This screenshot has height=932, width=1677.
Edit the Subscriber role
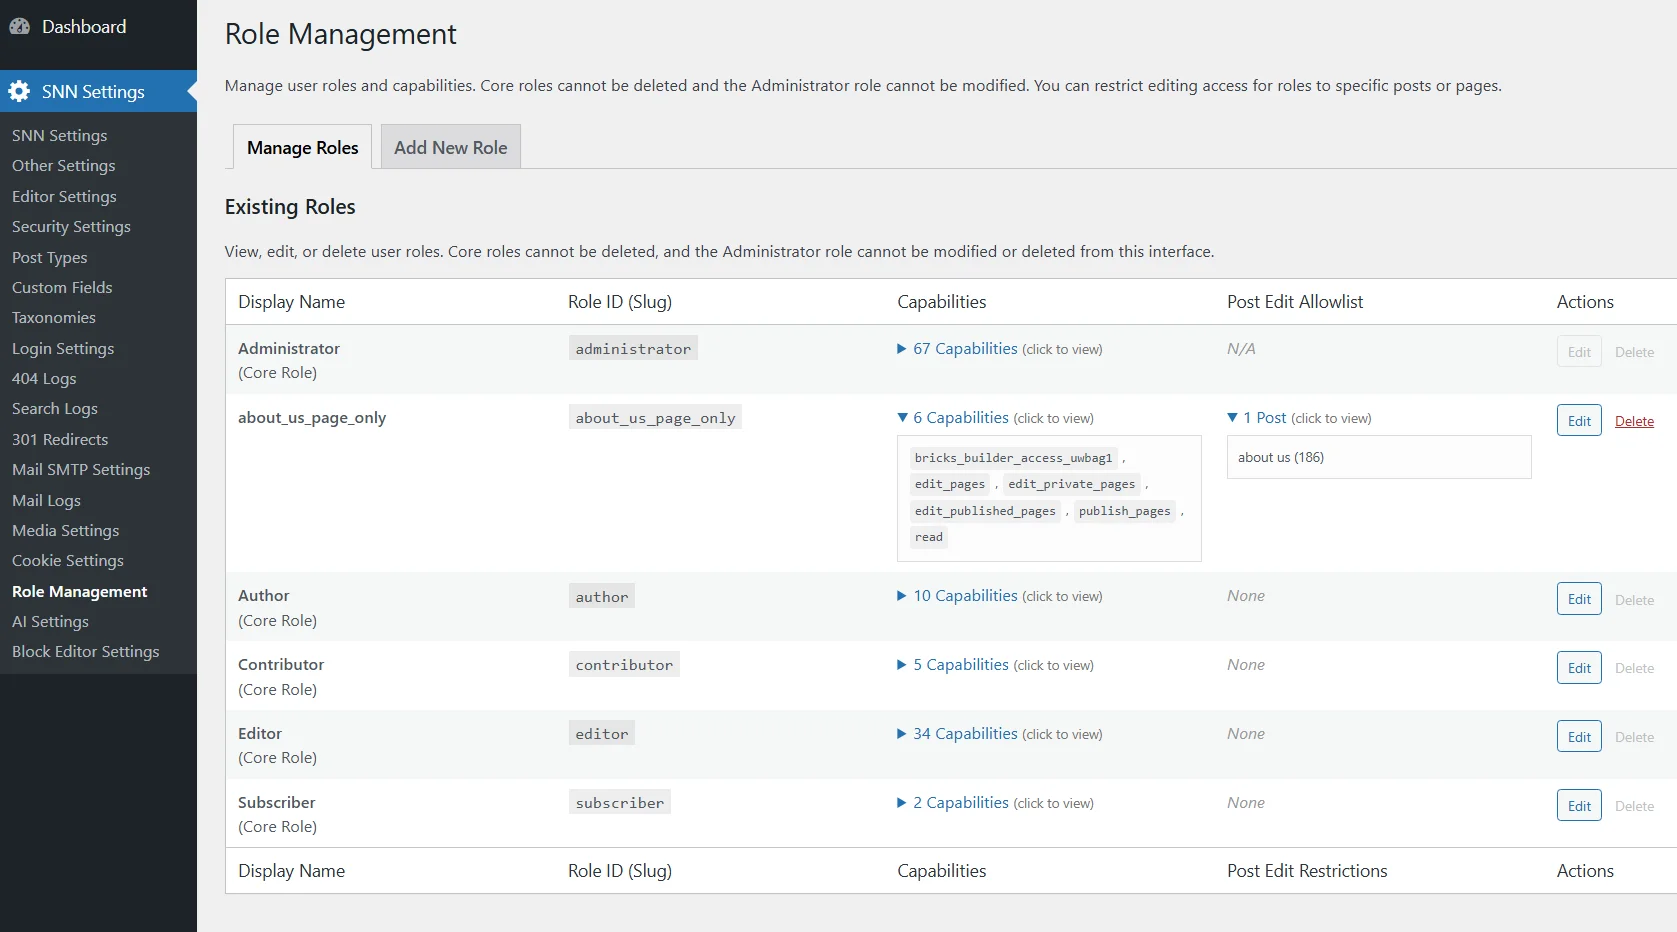point(1579,806)
